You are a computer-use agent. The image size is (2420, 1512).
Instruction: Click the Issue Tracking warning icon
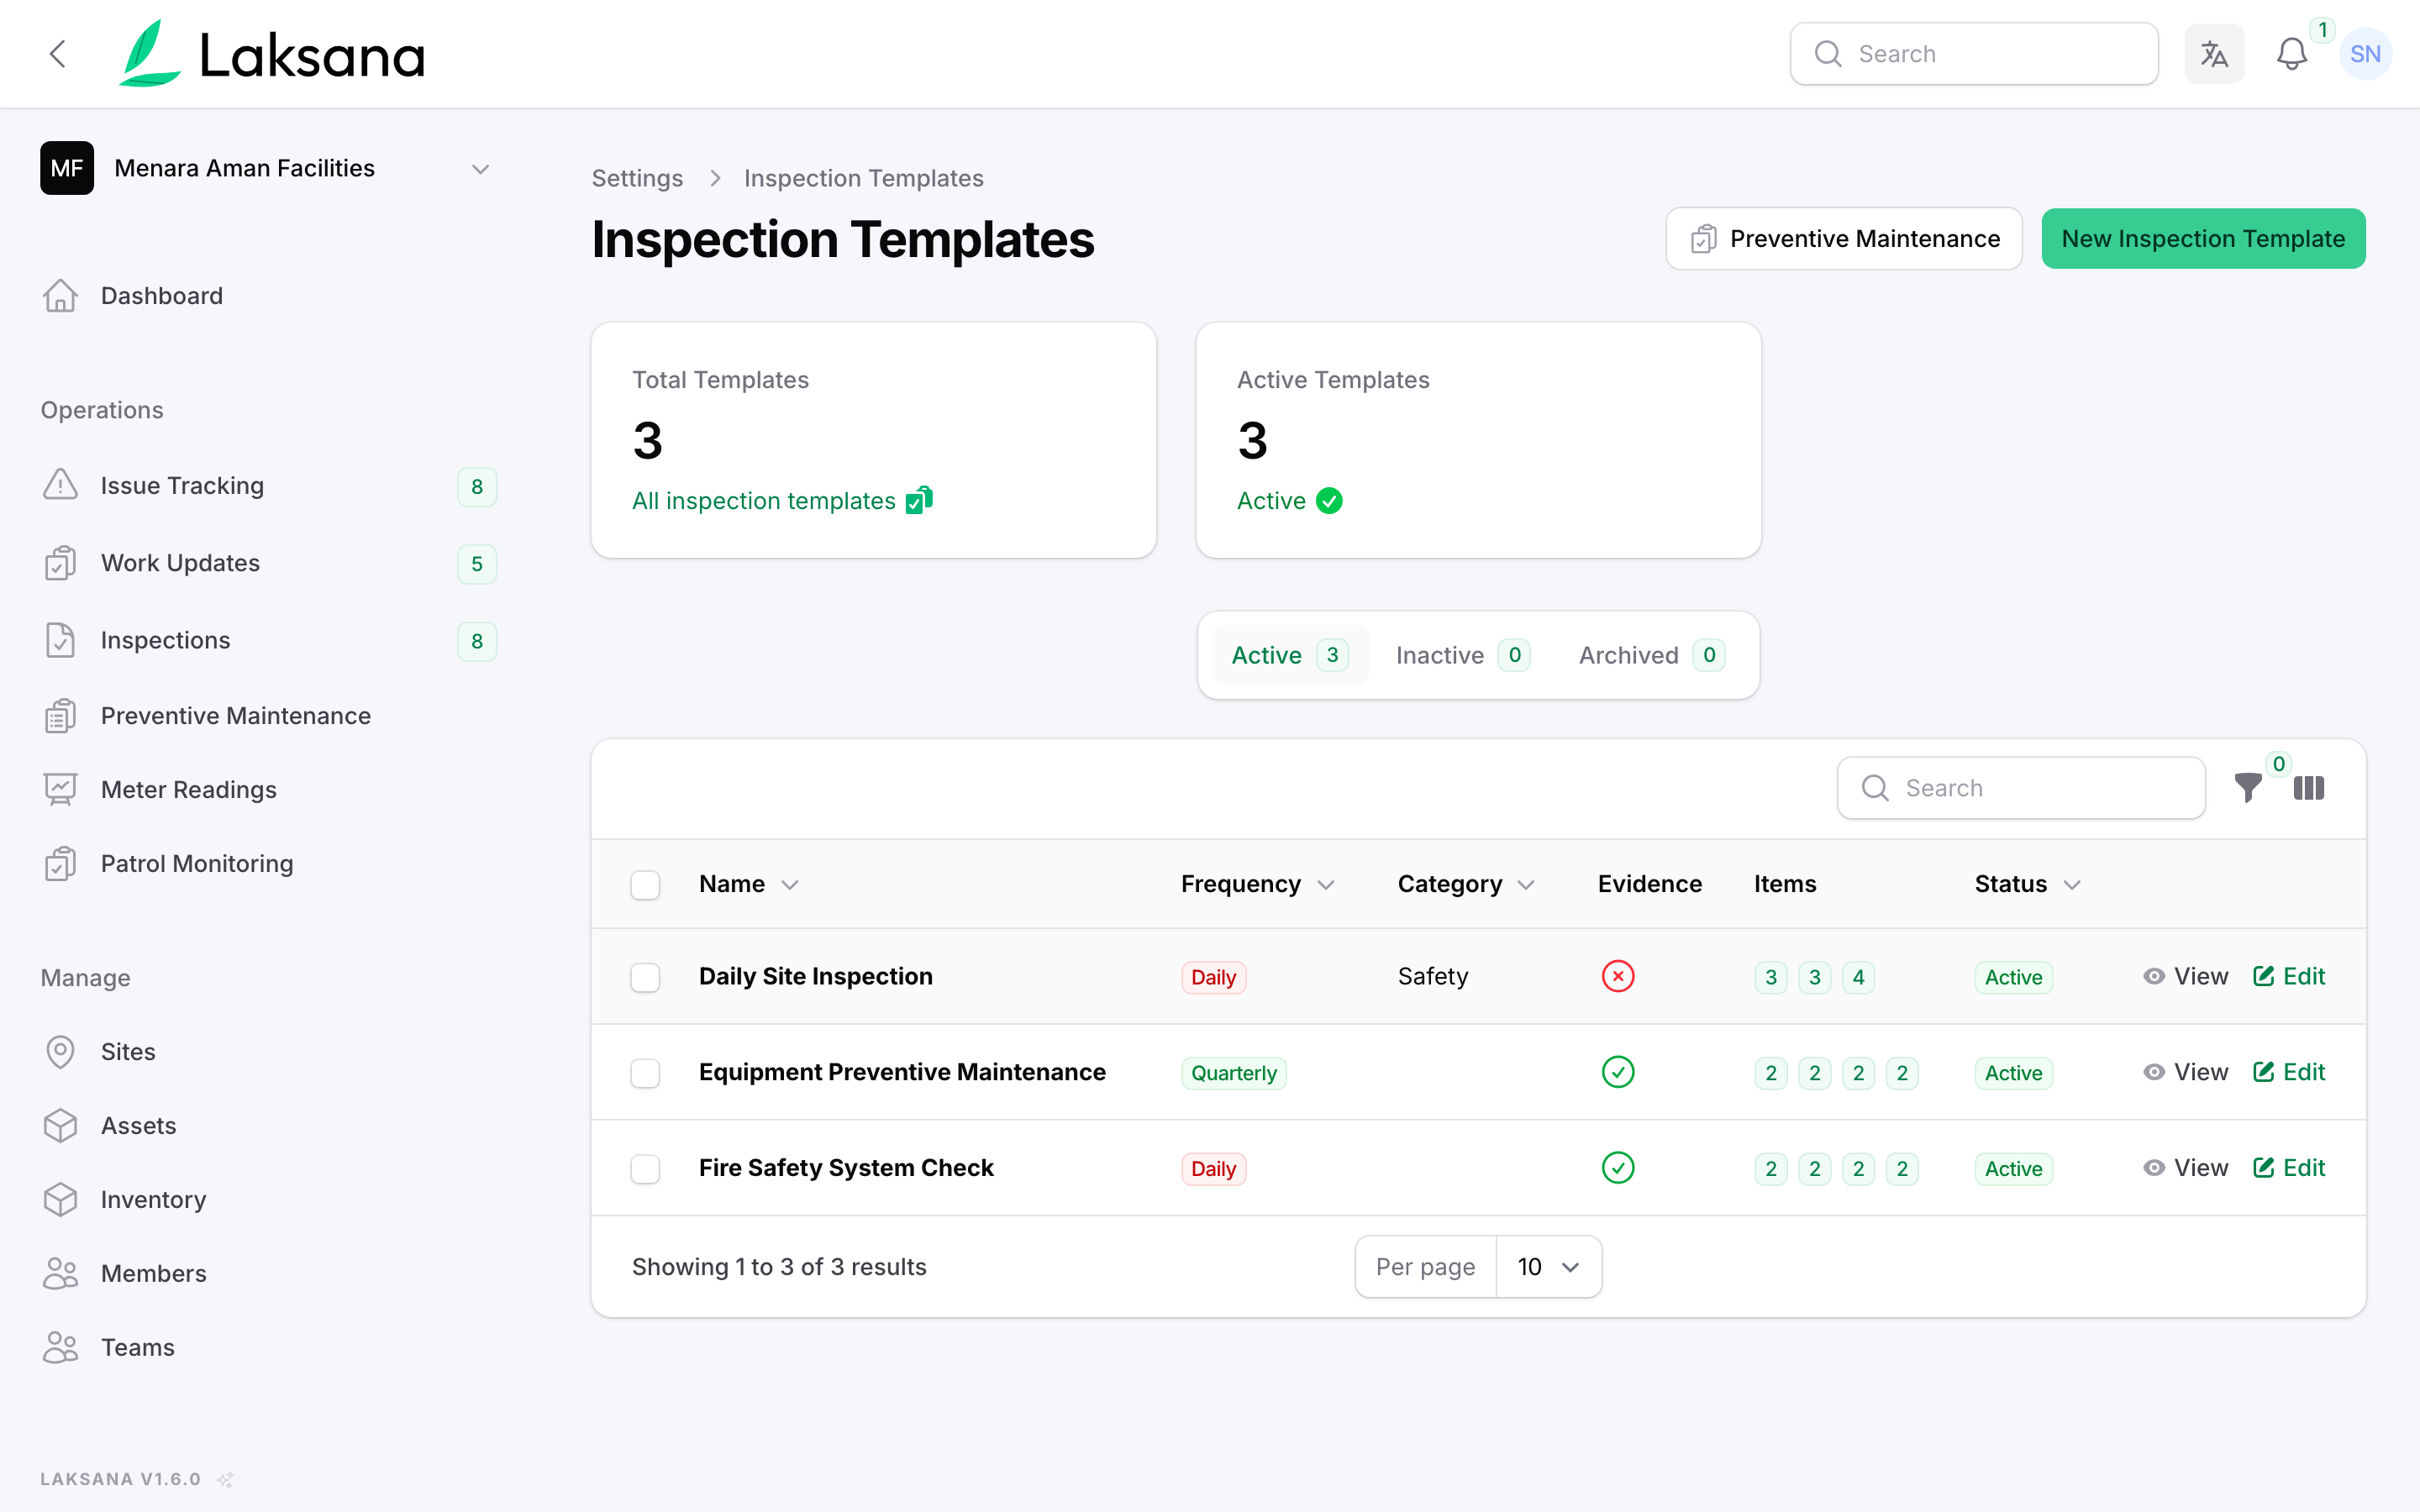(60, 485)
